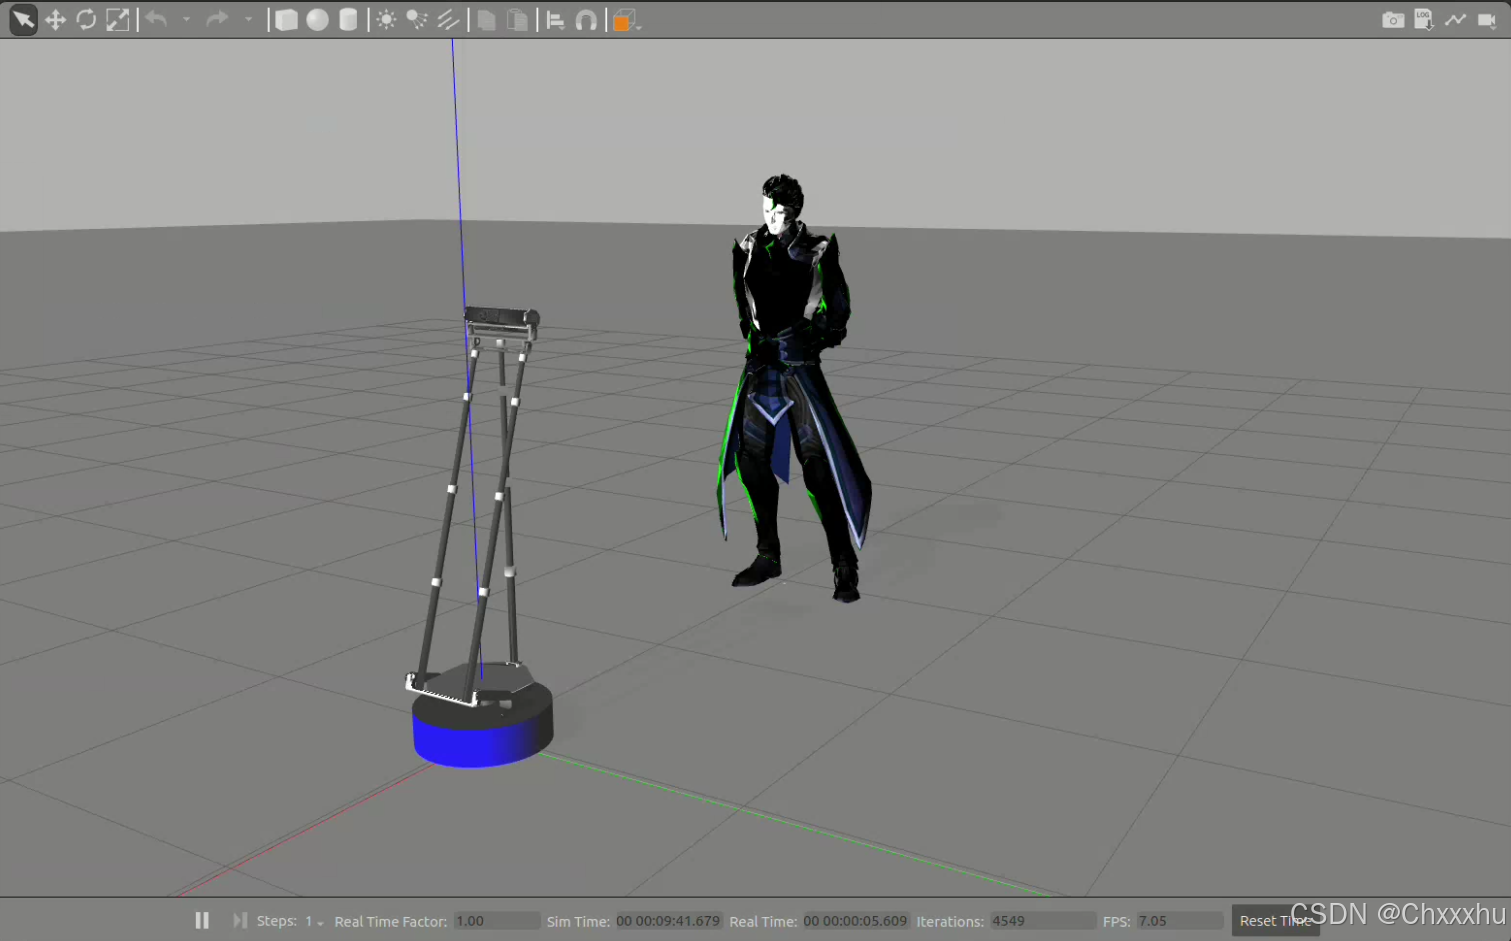Insert a sphere shape
This screenshot has height=941, width=1511.
point(317,20)
